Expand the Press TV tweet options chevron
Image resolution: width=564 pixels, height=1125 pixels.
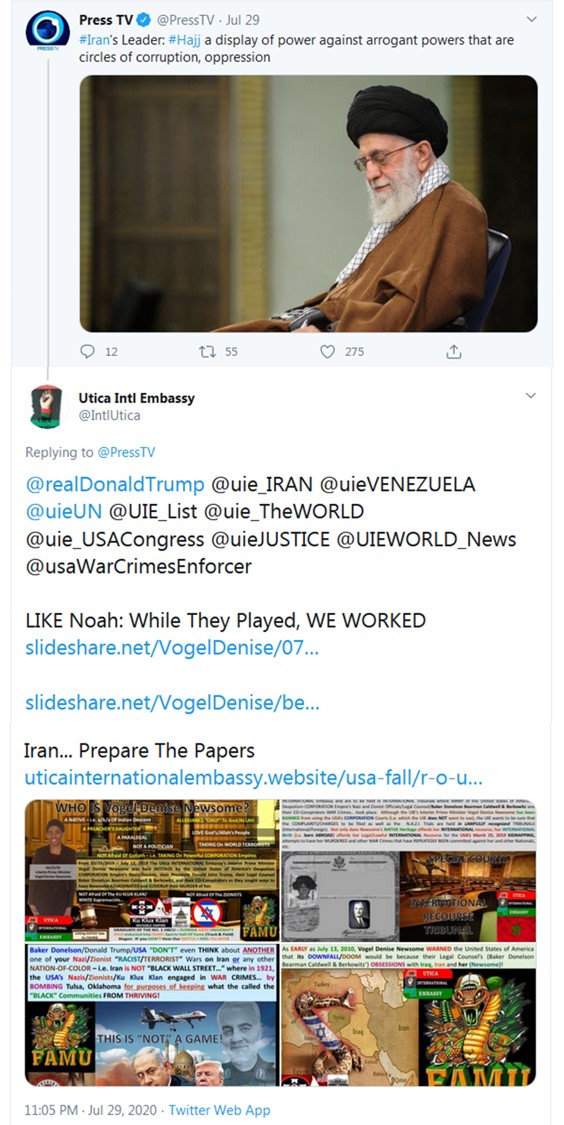coord(531,19)
